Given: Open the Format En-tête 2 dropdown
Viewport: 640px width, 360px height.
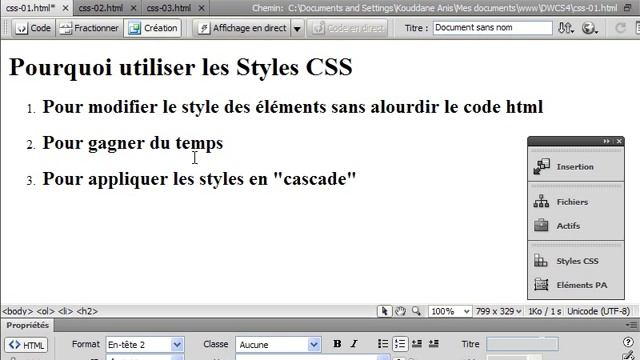Looking at the screenshot, I should [x=144, y=344].
